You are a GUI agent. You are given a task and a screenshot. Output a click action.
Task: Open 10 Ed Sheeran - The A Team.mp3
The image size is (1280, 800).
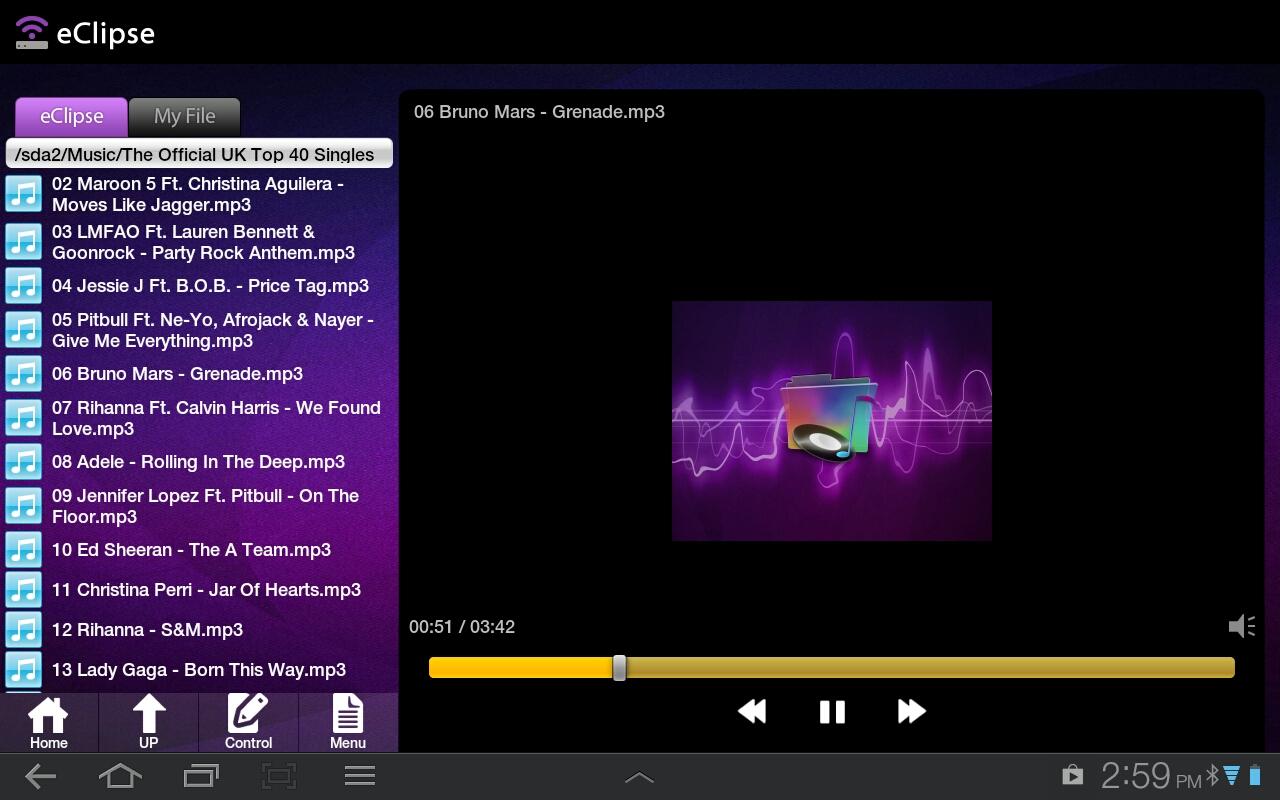[x=191, y=550]
